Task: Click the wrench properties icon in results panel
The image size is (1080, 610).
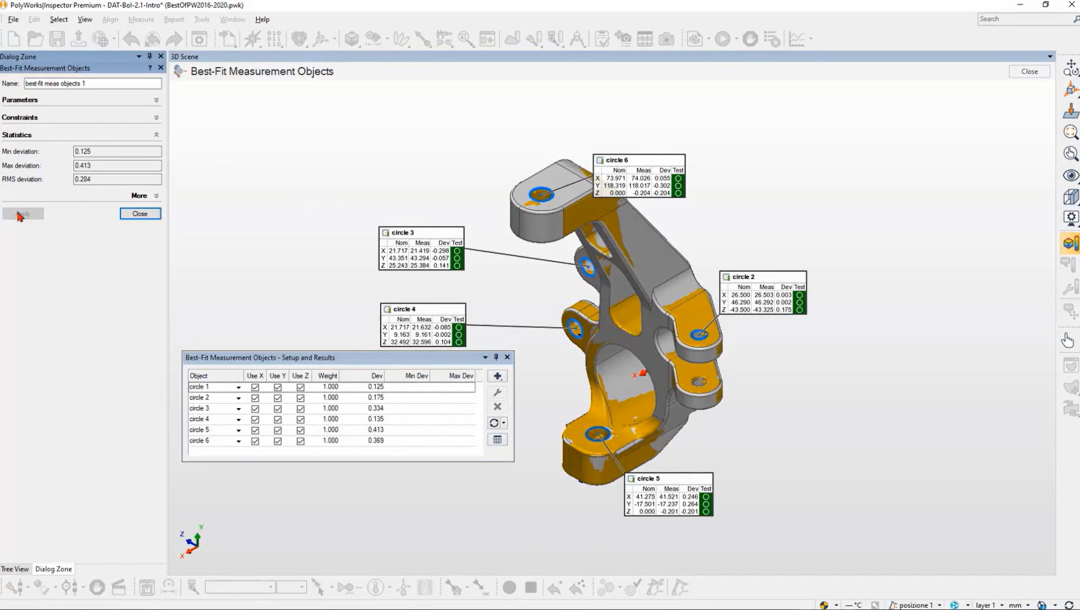Action: pyautogui.click(x=497, y=392)
